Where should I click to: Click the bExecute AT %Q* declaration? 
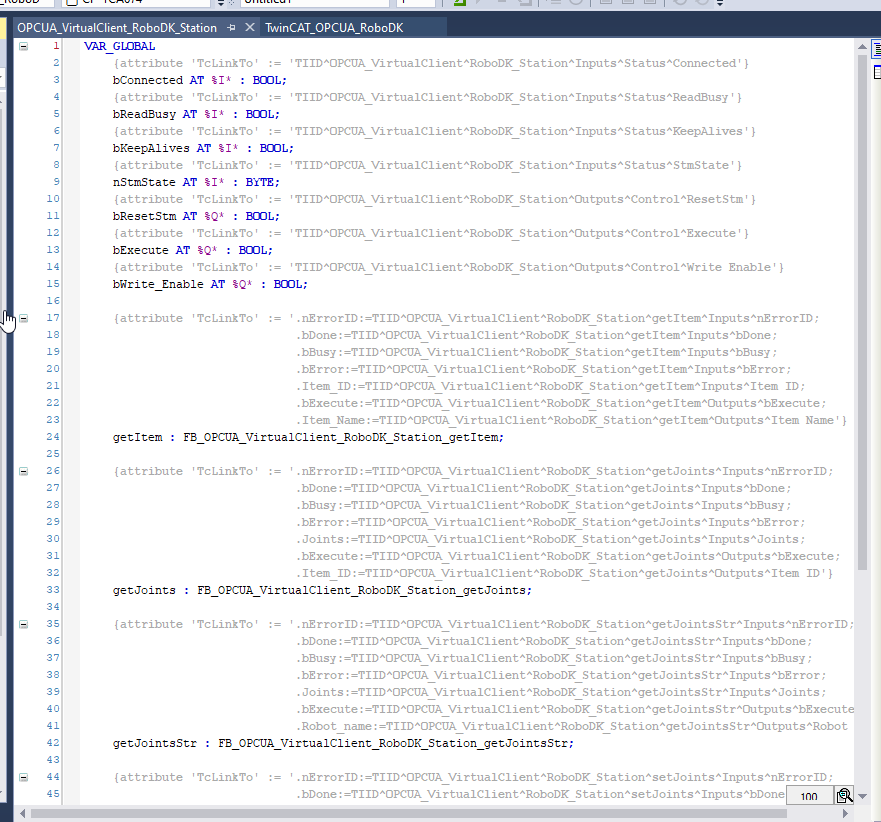(x=193, y=250)
